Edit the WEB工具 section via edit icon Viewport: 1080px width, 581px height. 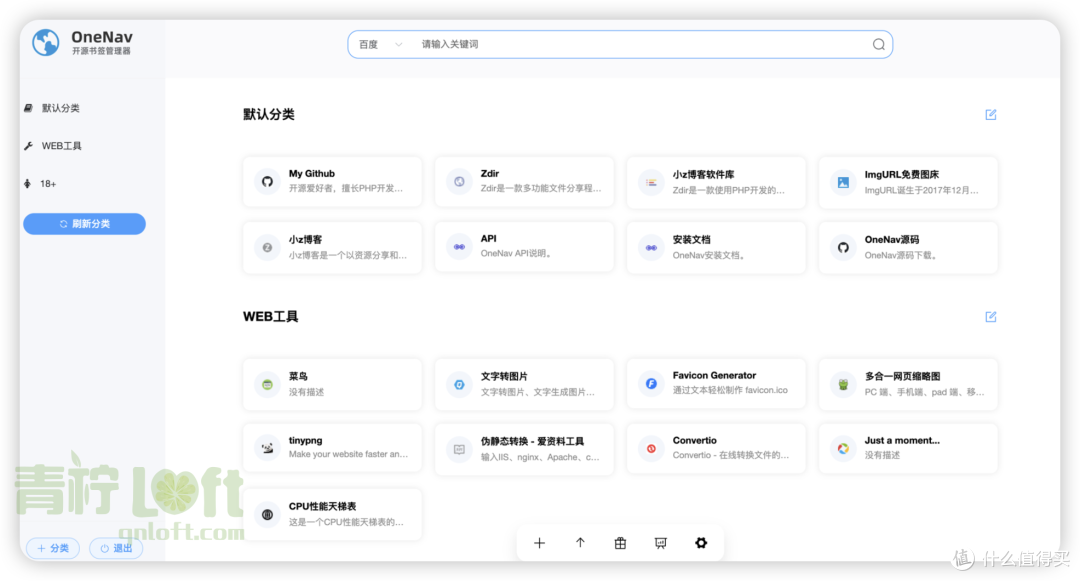click(x=990, y=317)
